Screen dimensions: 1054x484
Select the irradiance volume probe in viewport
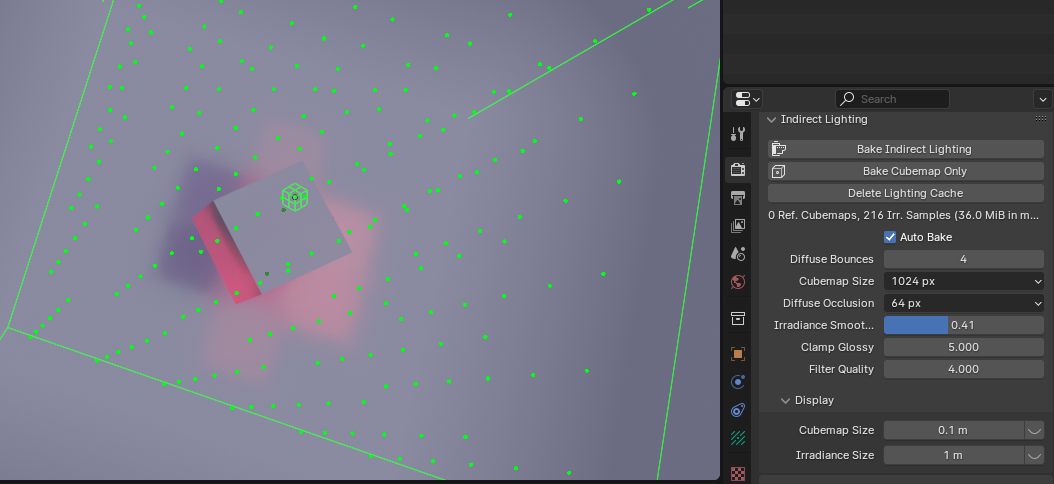294,197
